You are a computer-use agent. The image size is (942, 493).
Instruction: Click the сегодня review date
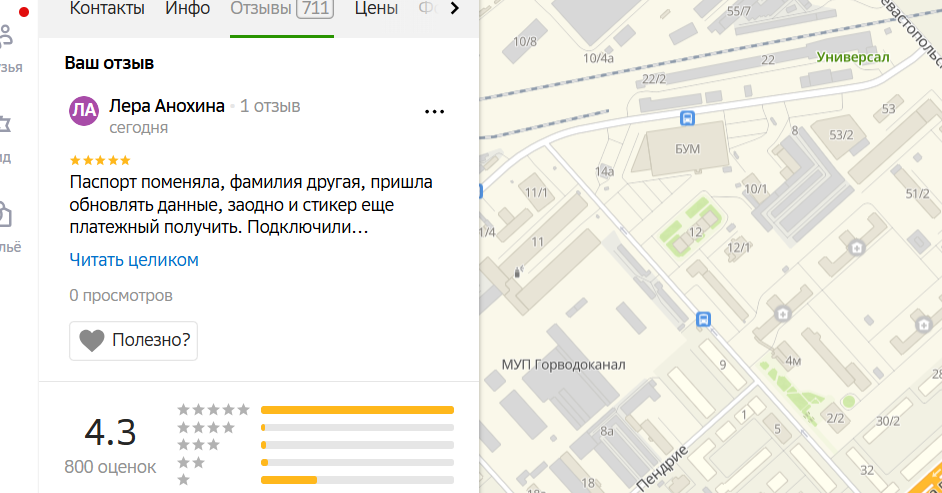(x=138, y=128)
